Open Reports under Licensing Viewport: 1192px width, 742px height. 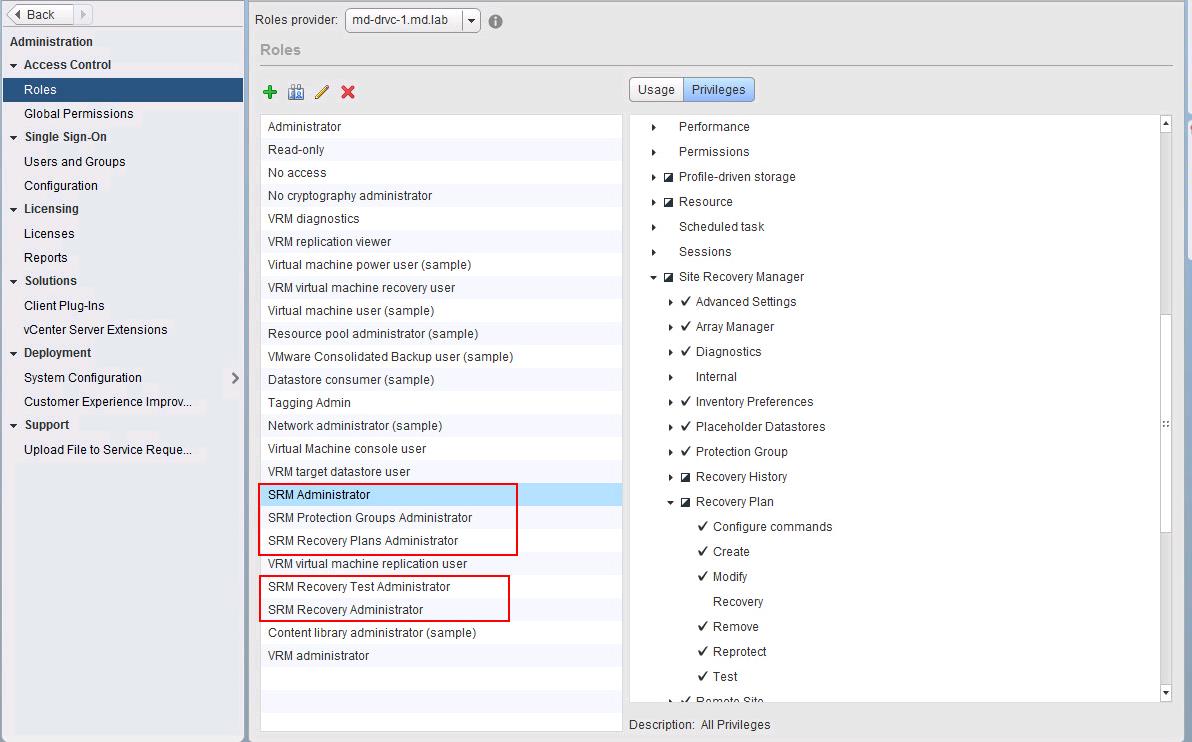pos(46,258)
